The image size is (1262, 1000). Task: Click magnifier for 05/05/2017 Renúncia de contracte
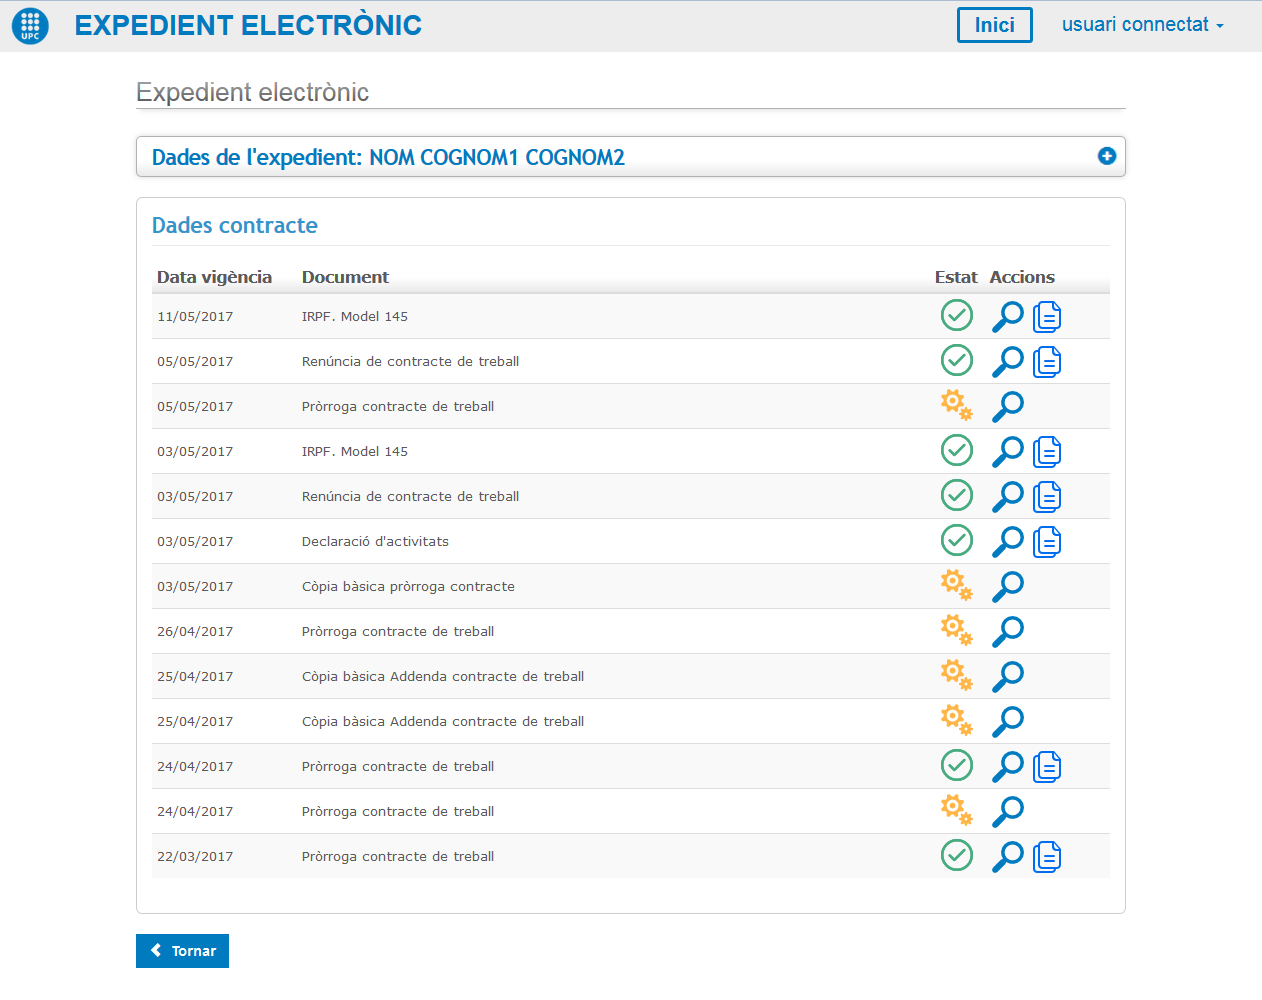pyautogui.click(x=1007, y=361)
